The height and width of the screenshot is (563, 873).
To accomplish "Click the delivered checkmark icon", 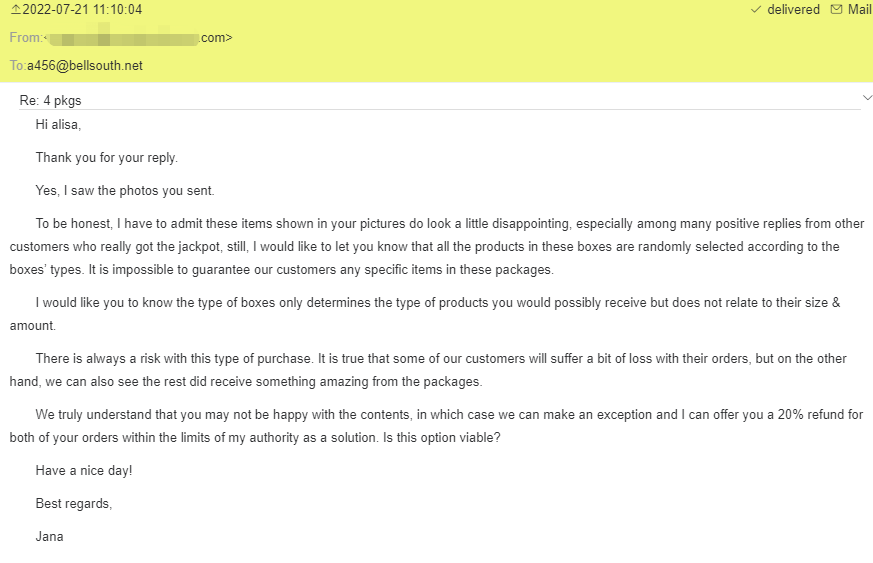I will point(756,10).
